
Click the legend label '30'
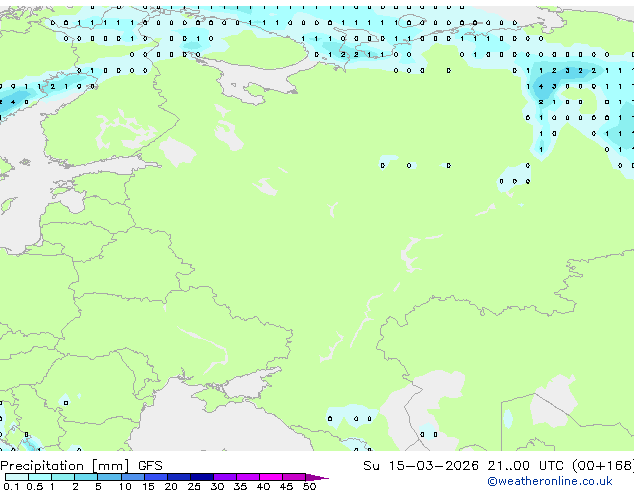coord(217,486)
